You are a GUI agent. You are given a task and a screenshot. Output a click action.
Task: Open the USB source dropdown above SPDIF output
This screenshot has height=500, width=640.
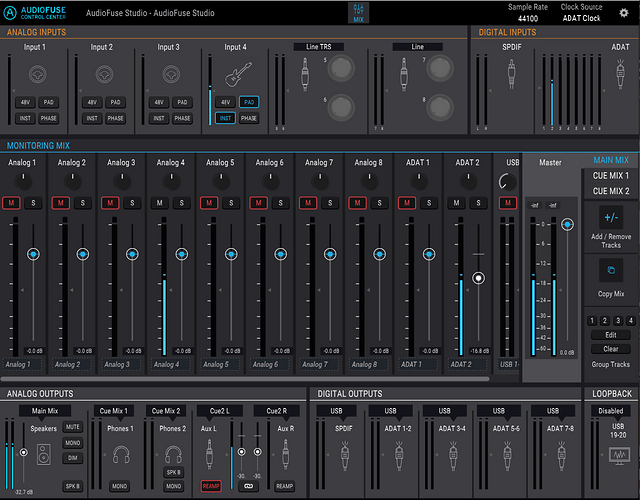[336, 411]
